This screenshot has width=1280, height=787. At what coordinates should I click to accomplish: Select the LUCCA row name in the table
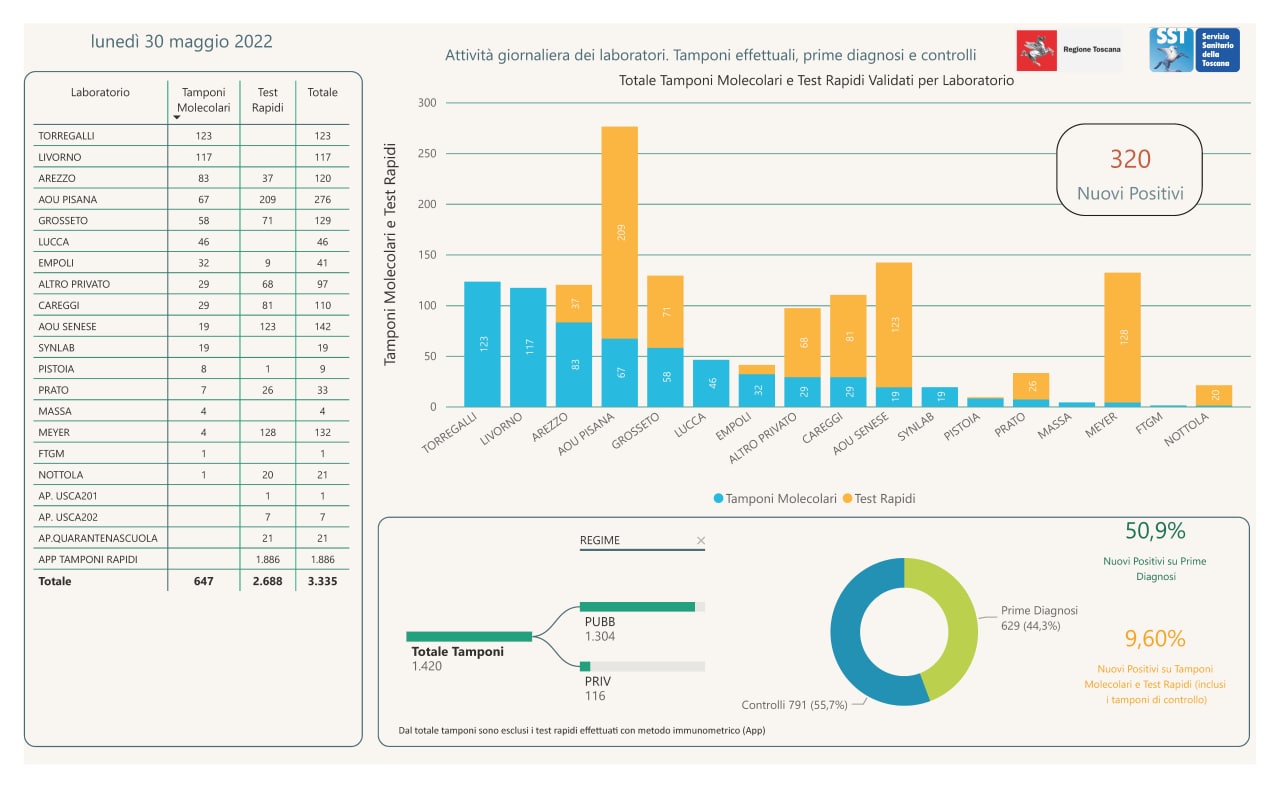53,242
